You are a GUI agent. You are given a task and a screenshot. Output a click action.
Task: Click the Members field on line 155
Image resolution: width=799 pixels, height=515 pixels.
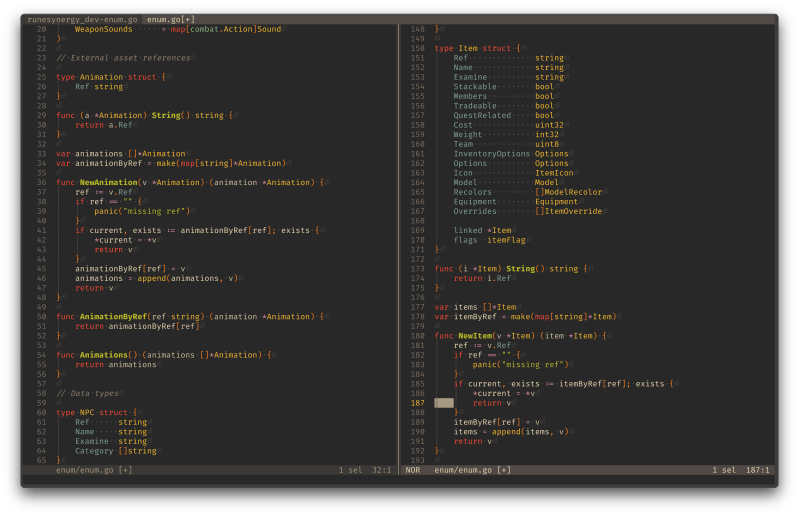pos(470,96)
